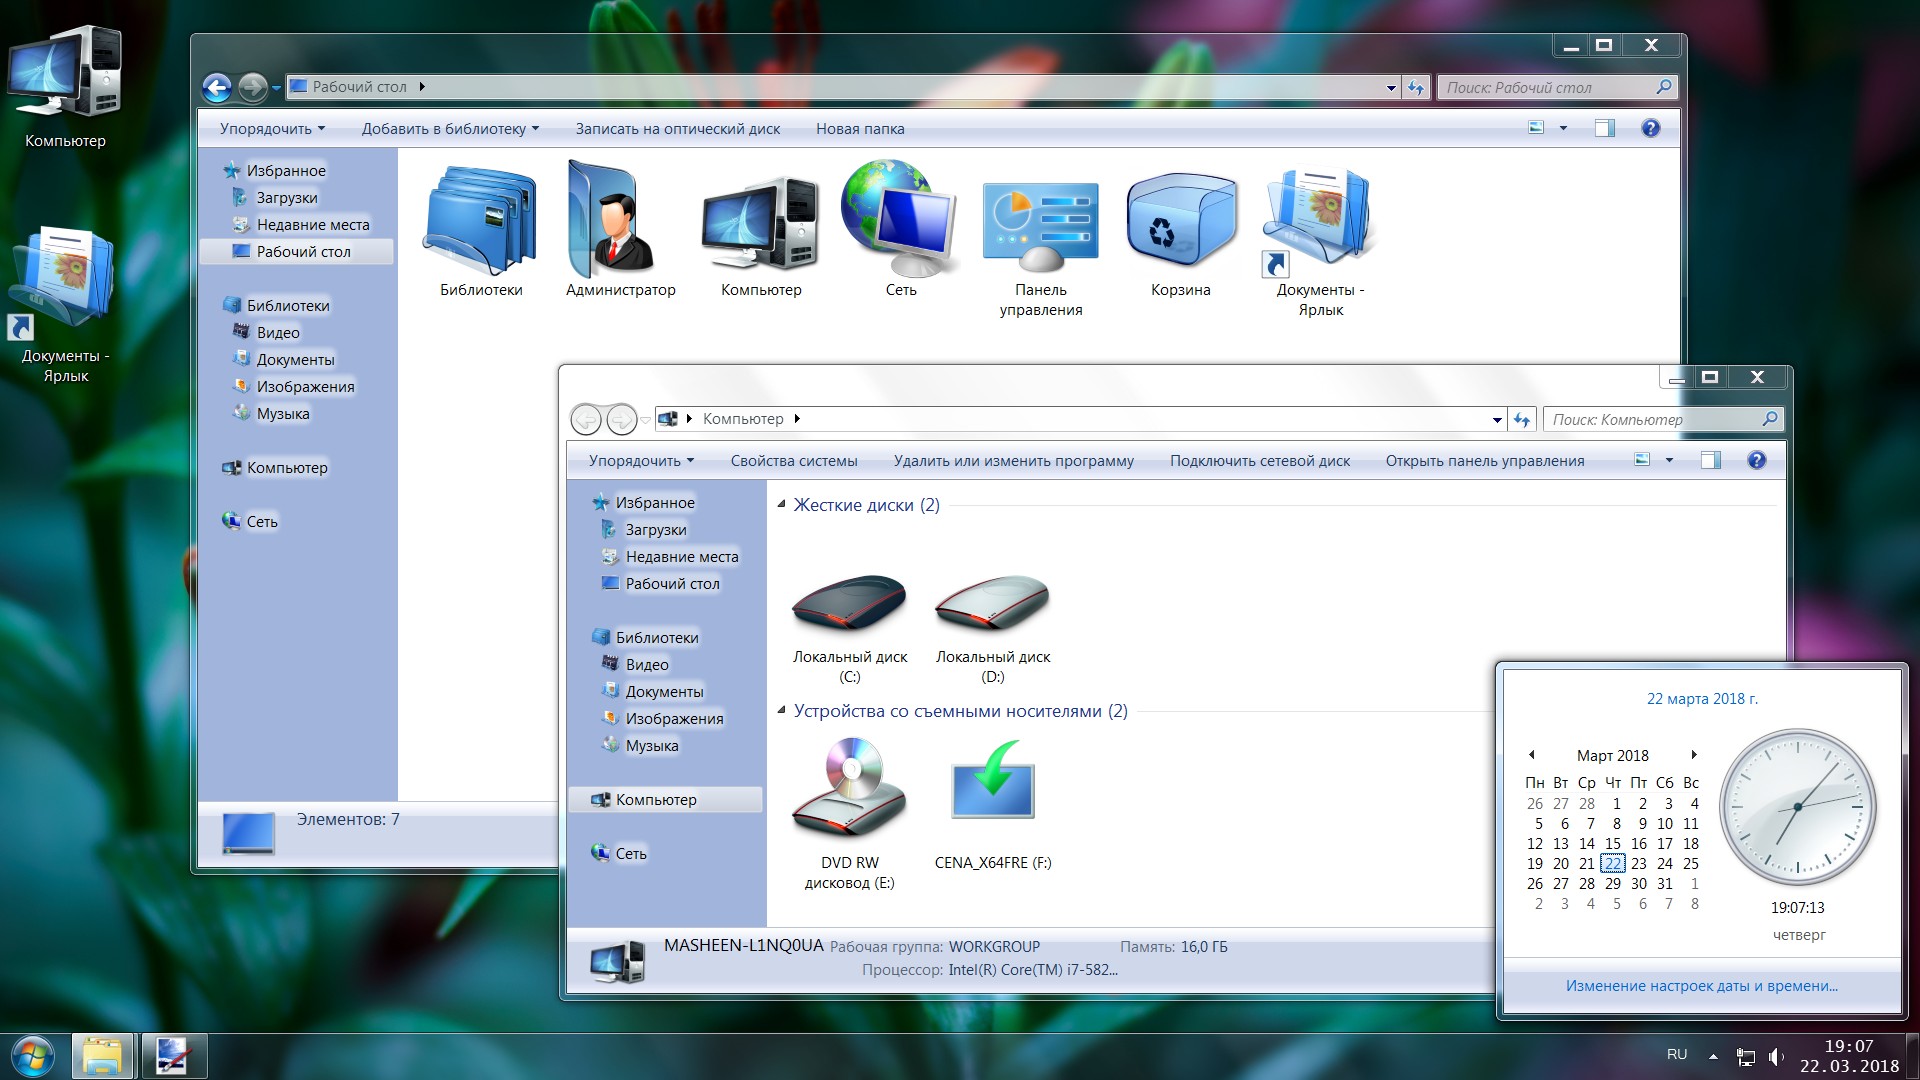Viewport: 1920px width, 1080px height.
Task: Go to next month in calendar
Action: pyautogui.click(x=1693, y=754)
